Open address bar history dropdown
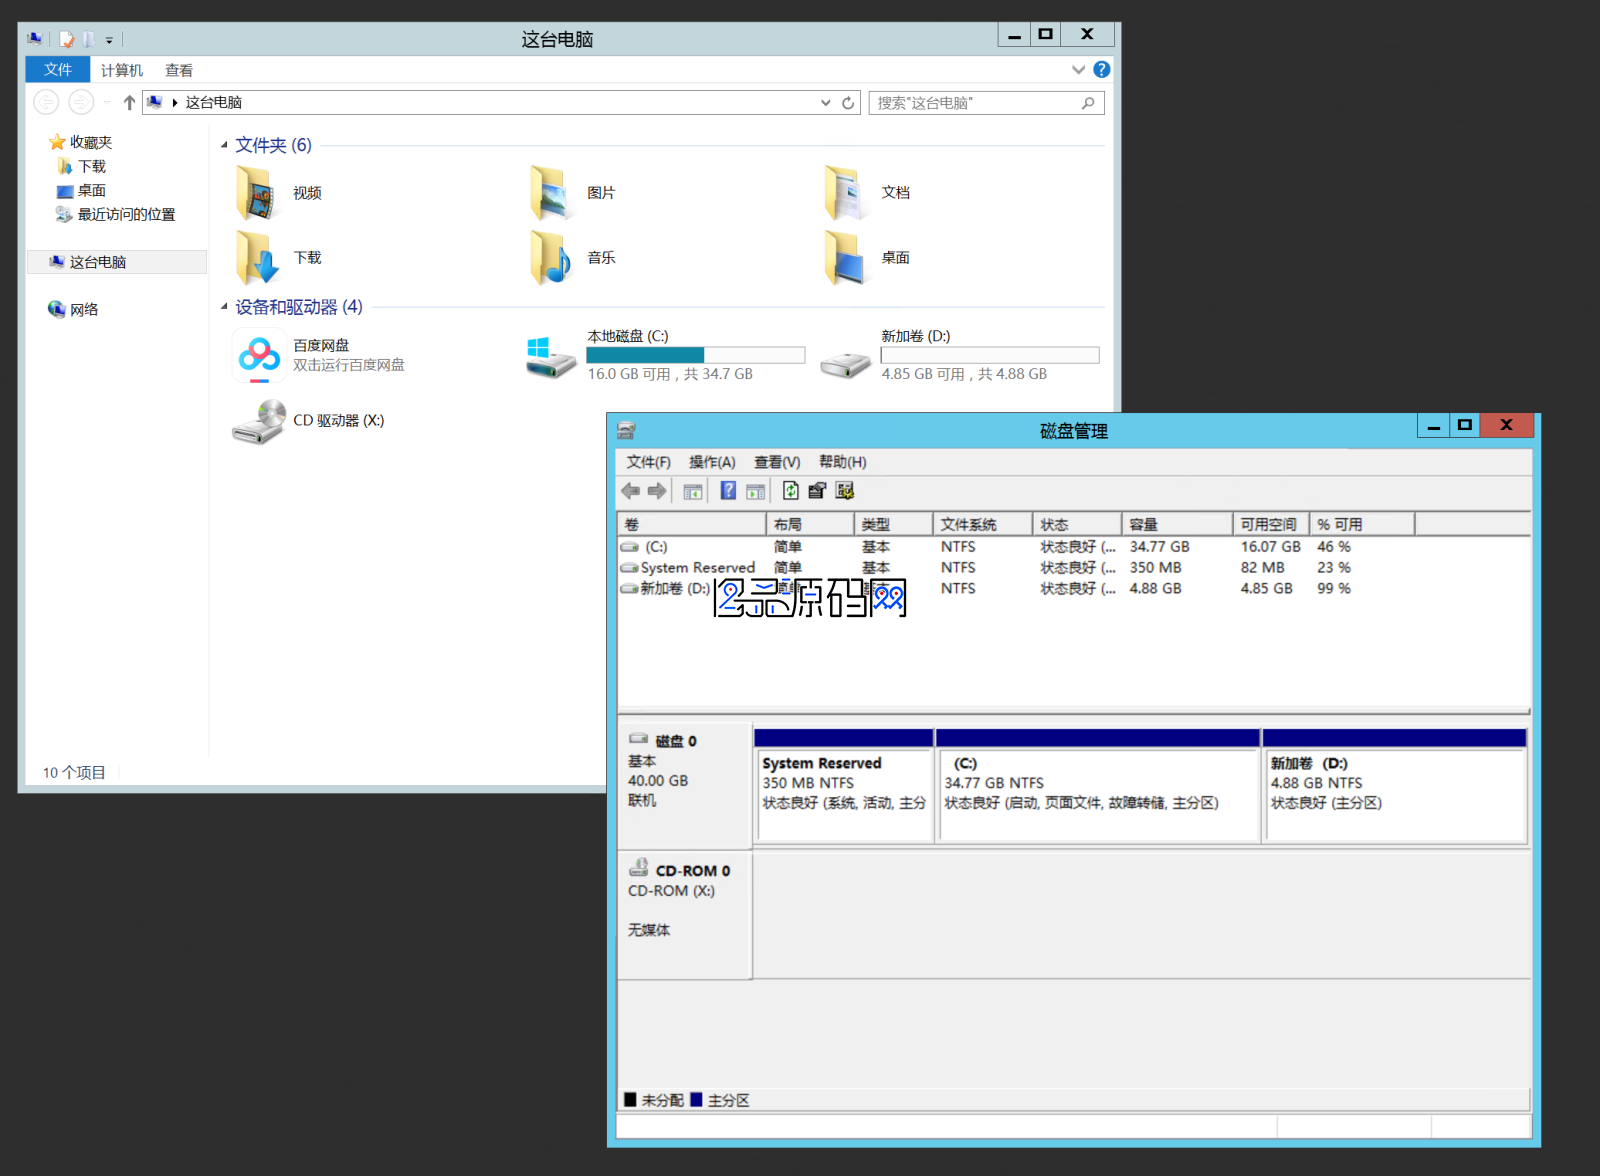The height and width of the screenshot is (1176, 1600). pos(826,103)
